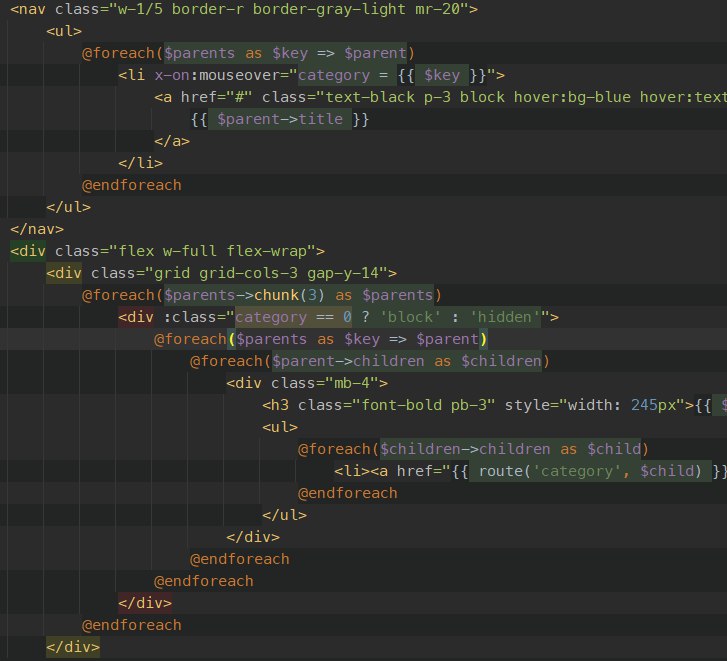Click the opening nav tag line
Image resolution: width=727 pixels, height=661 pixels.
pos(244,9)
